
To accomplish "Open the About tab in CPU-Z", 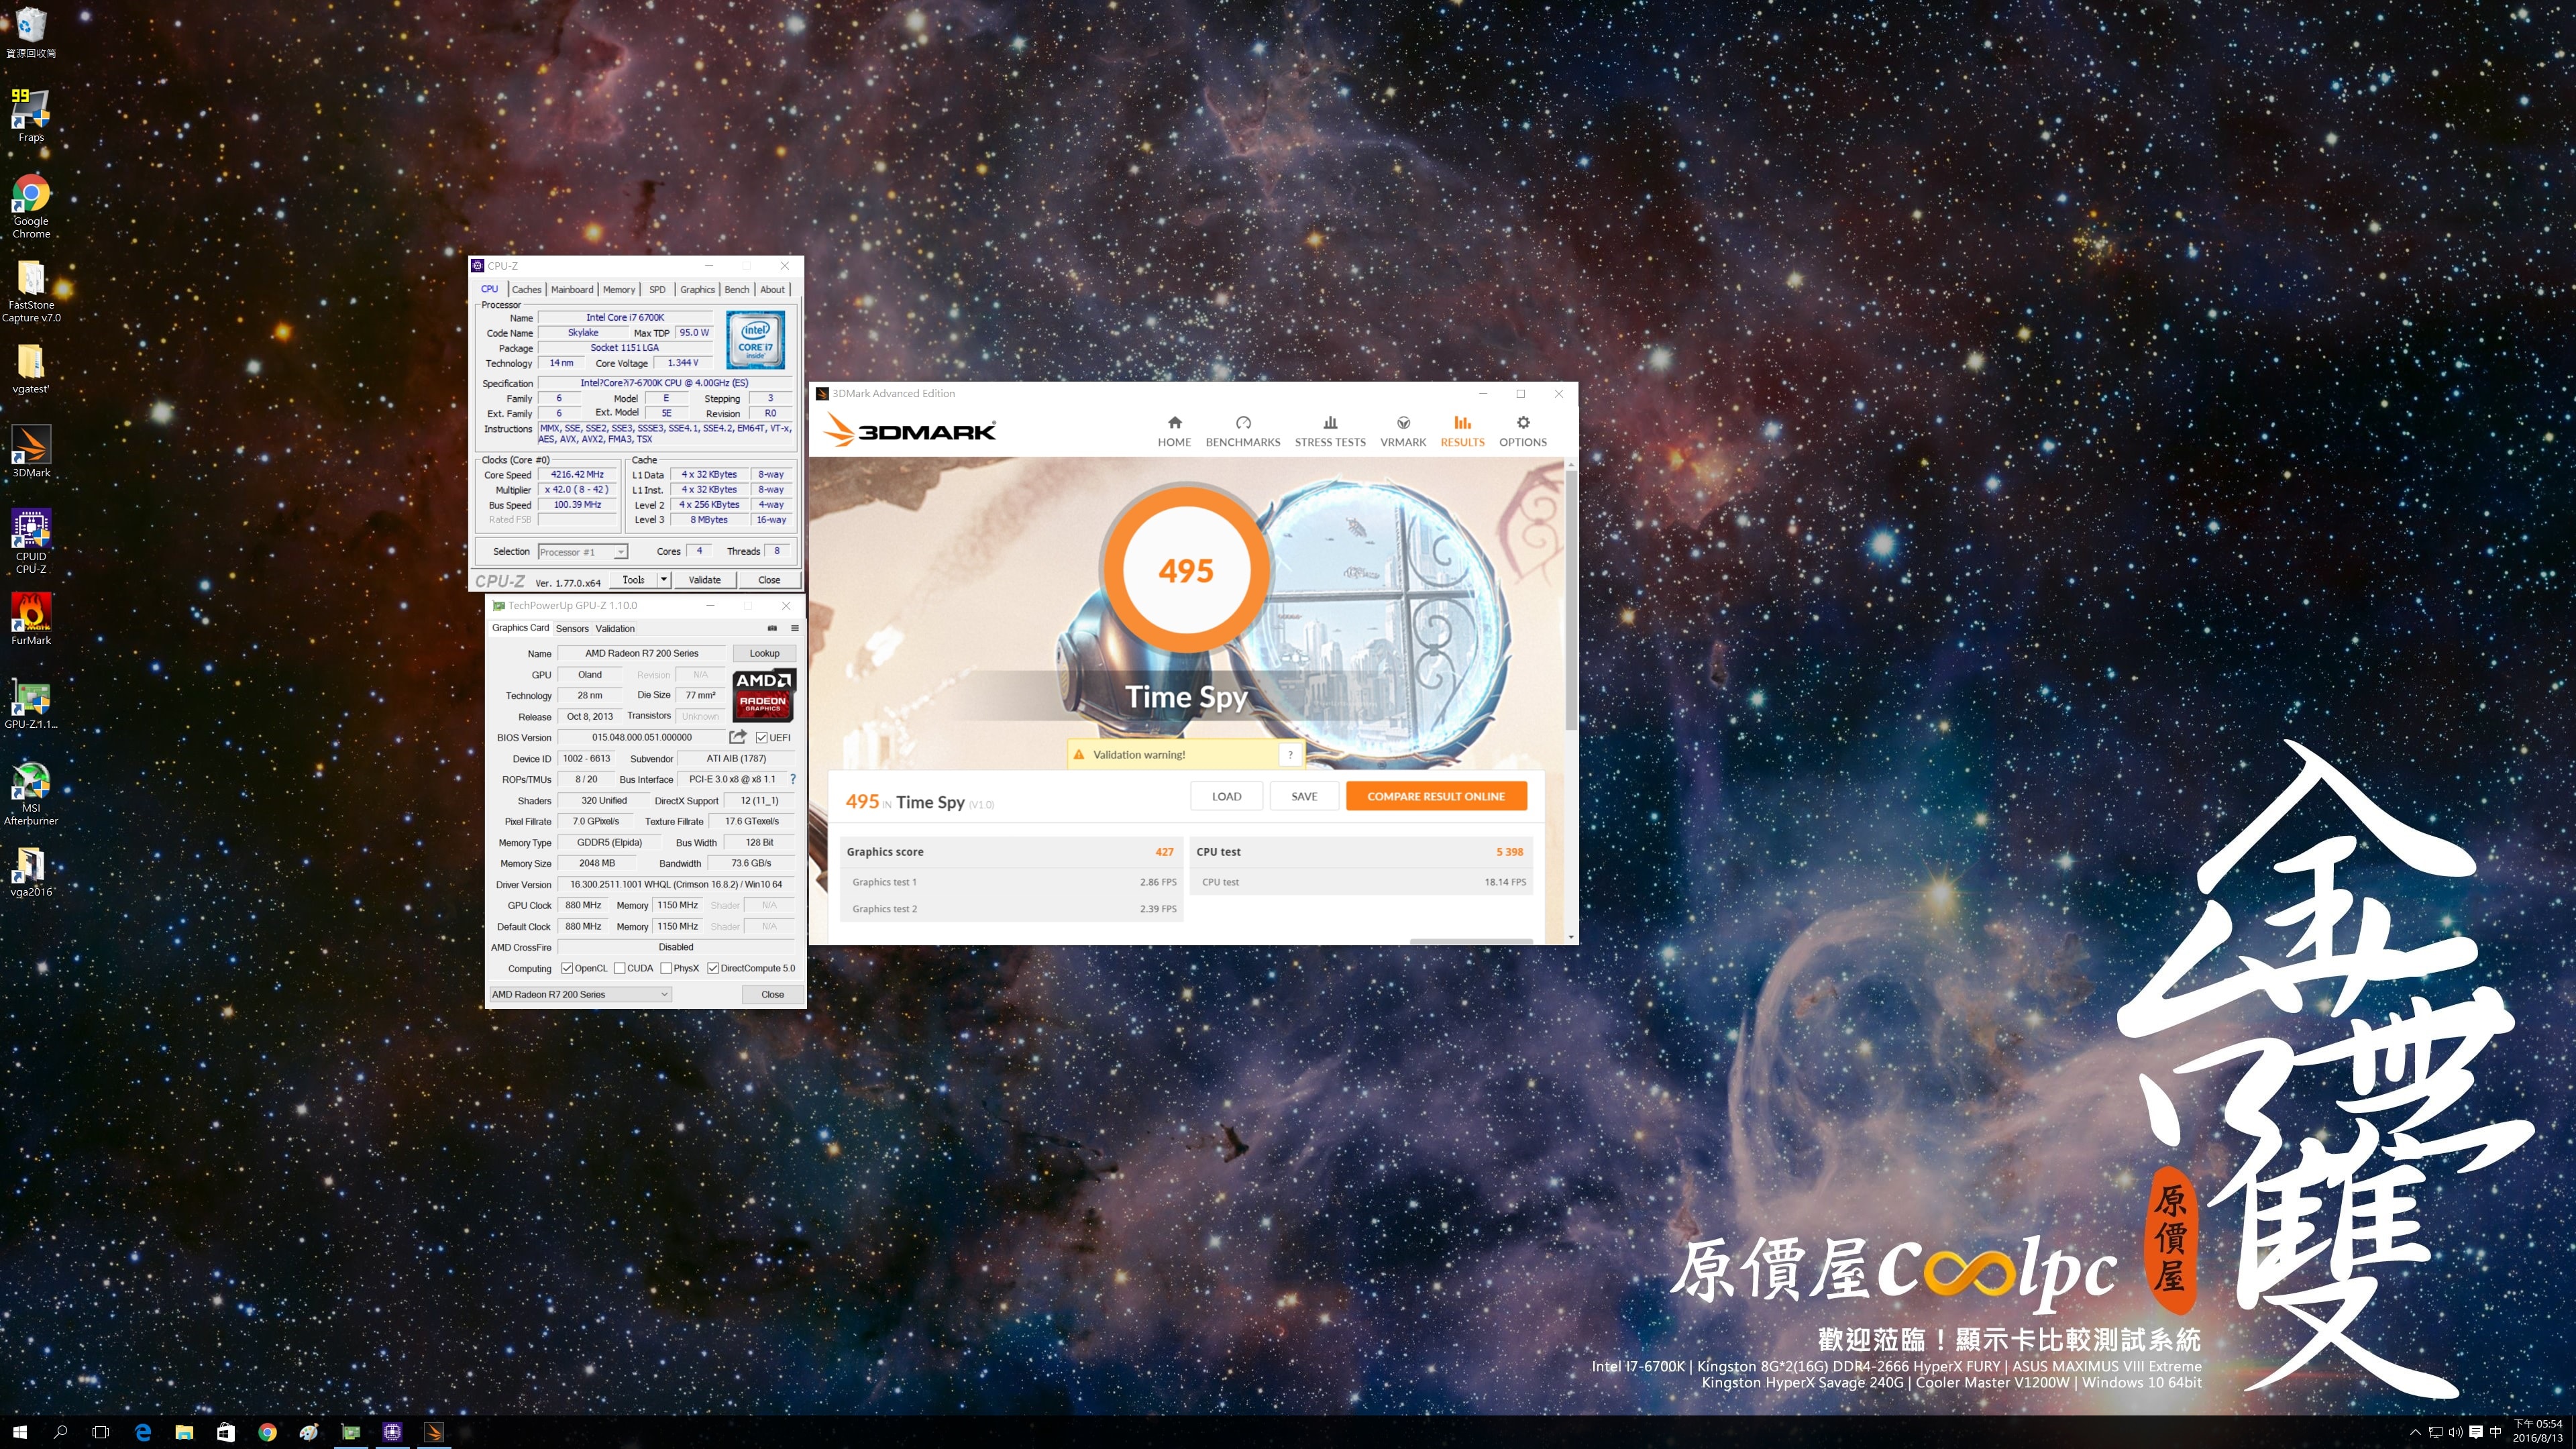I will 773,289.
